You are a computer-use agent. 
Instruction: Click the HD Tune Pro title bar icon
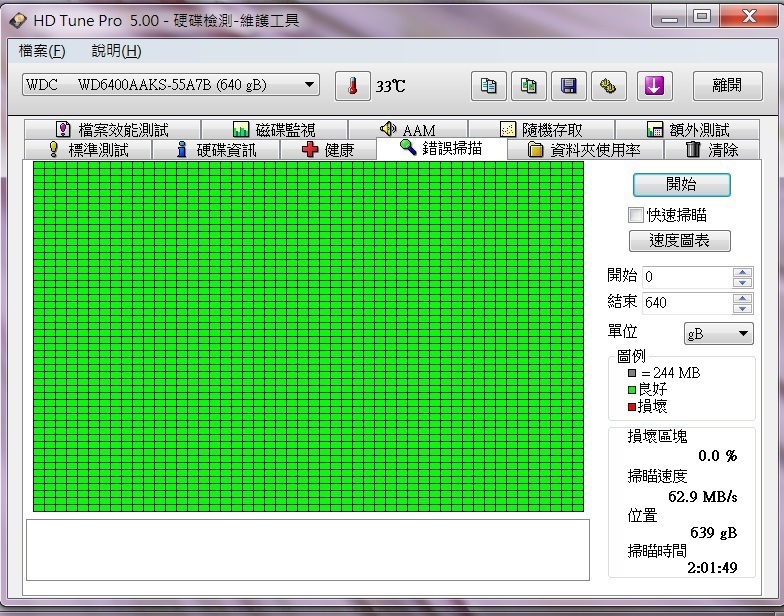18,20
